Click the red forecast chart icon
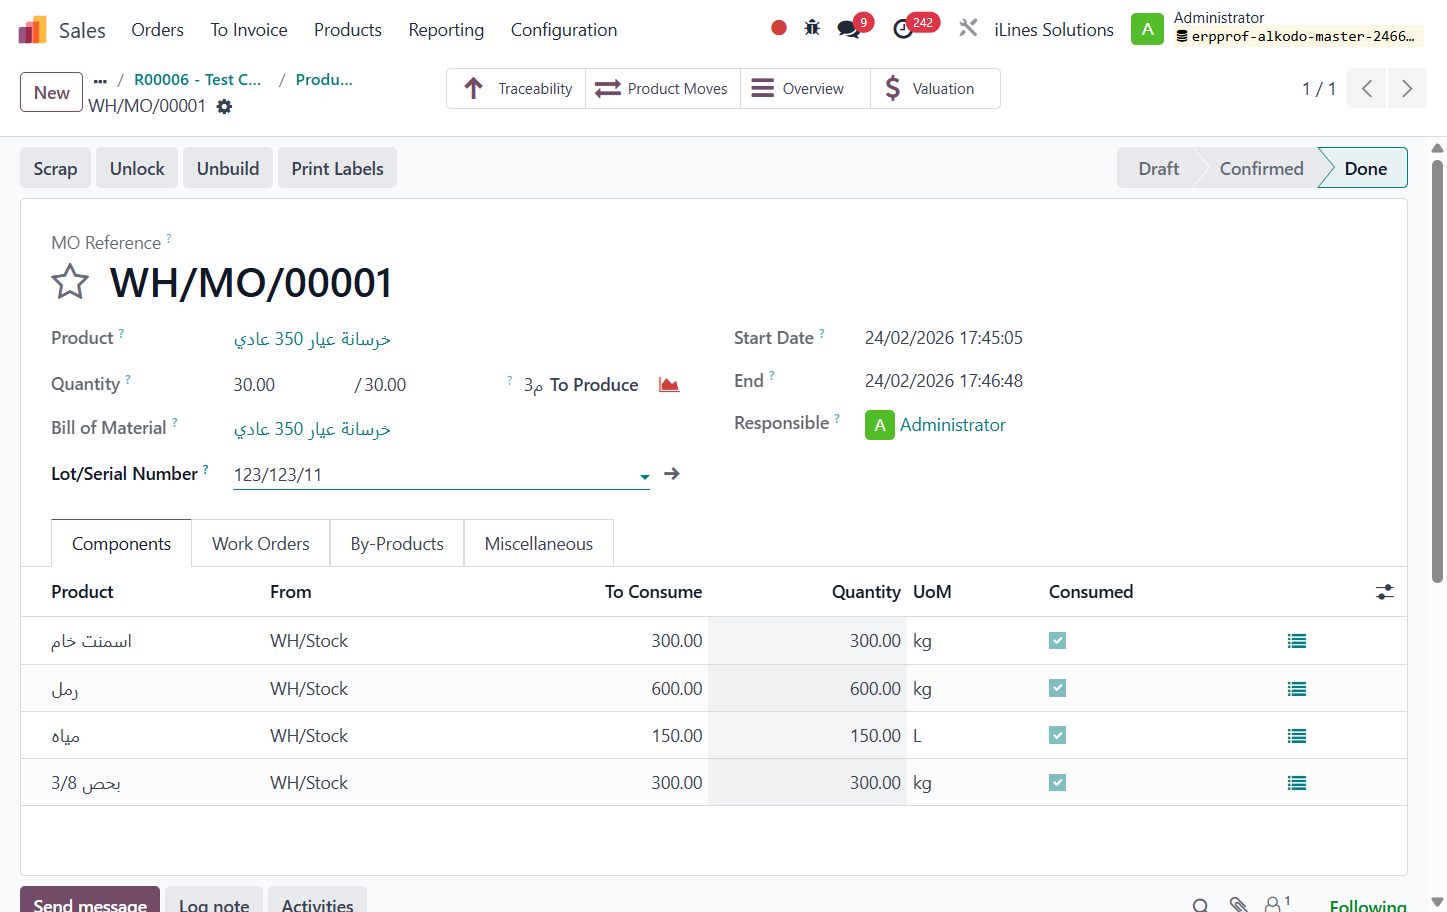Image resolution: width=1447 pixels, height=912 pixels. [669, 385]
